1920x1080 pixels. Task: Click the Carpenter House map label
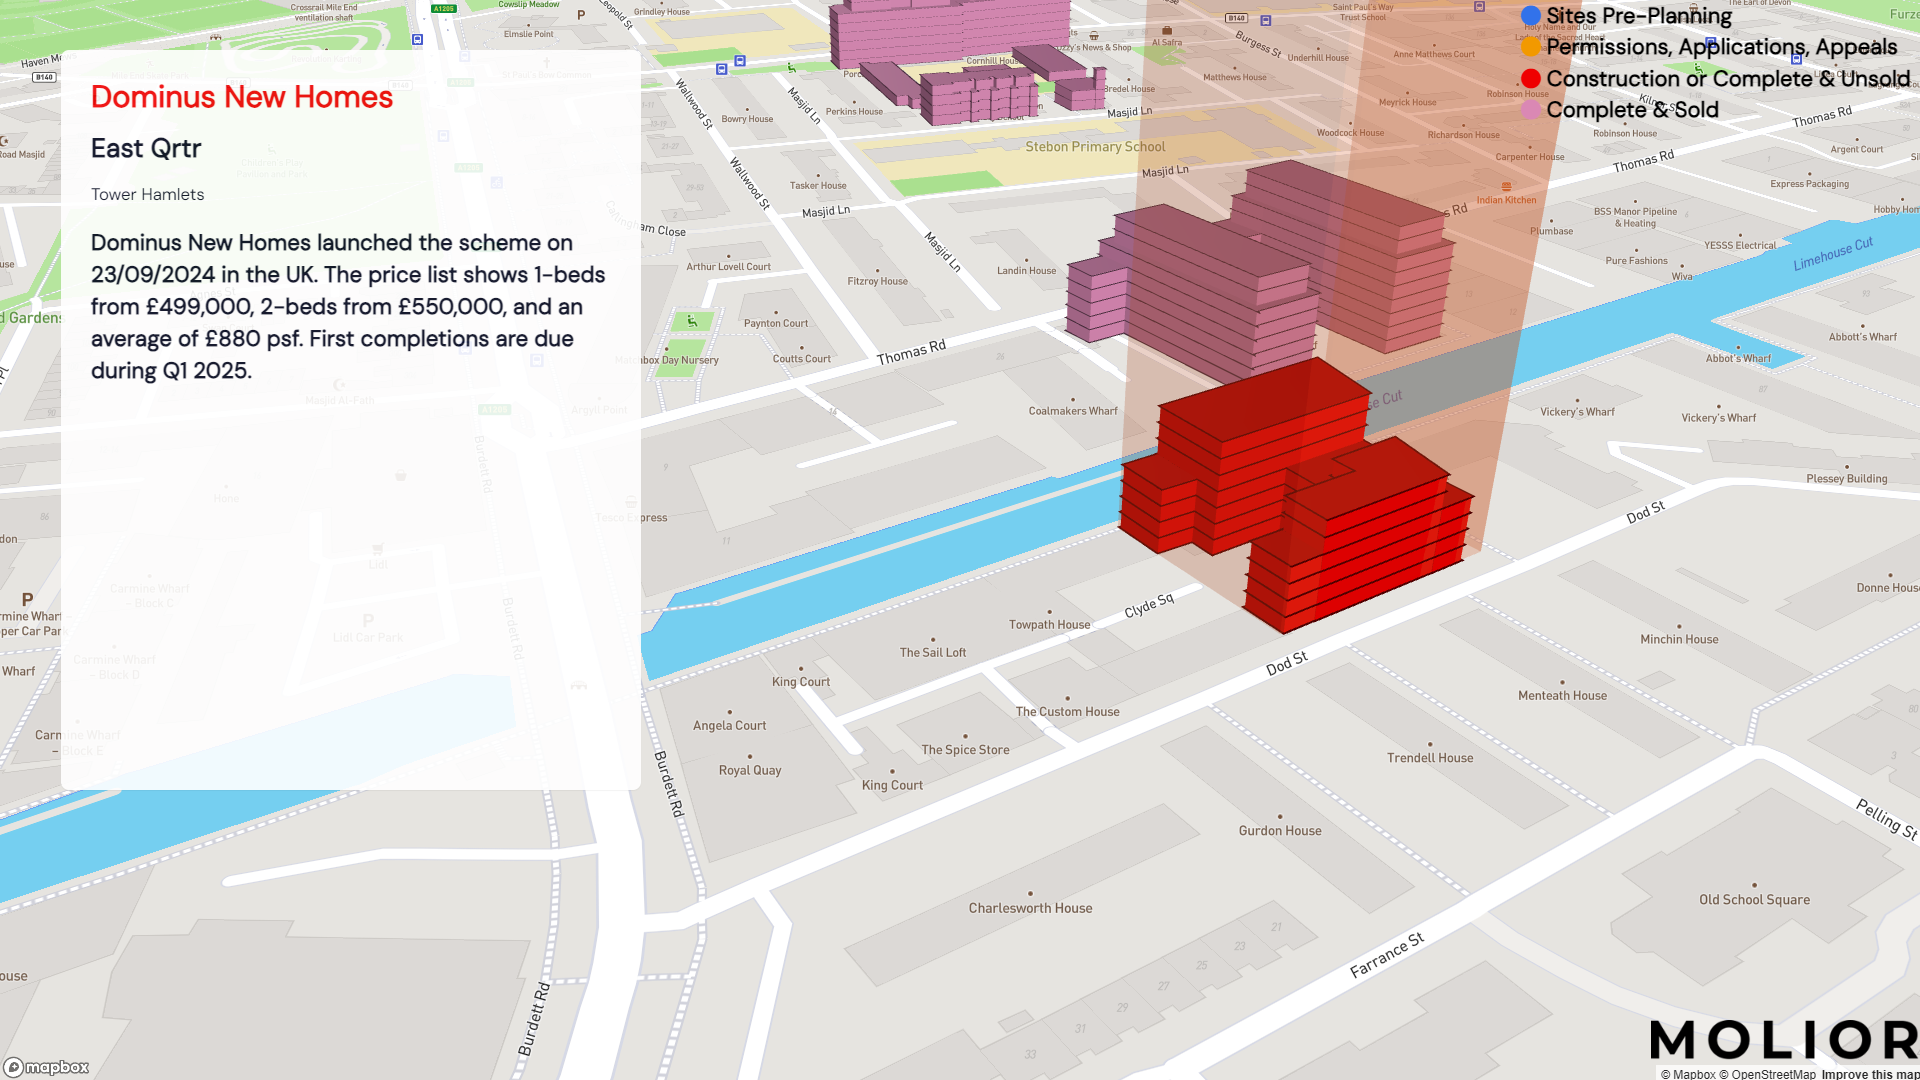(1529, 157)
